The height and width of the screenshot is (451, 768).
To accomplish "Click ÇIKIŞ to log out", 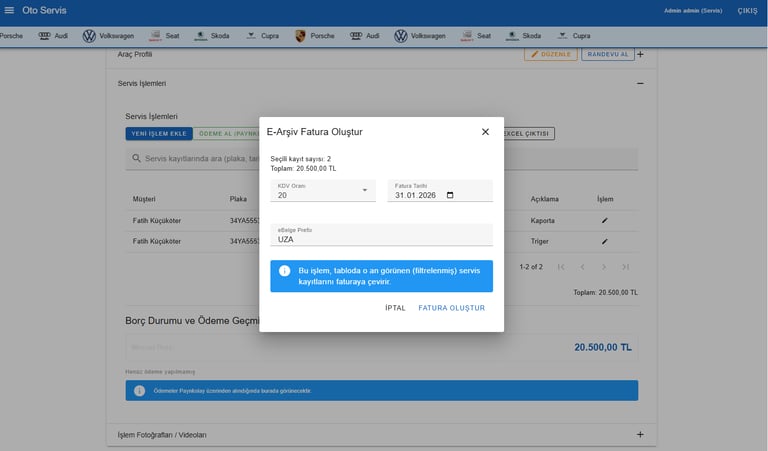I will coord(747,11).
